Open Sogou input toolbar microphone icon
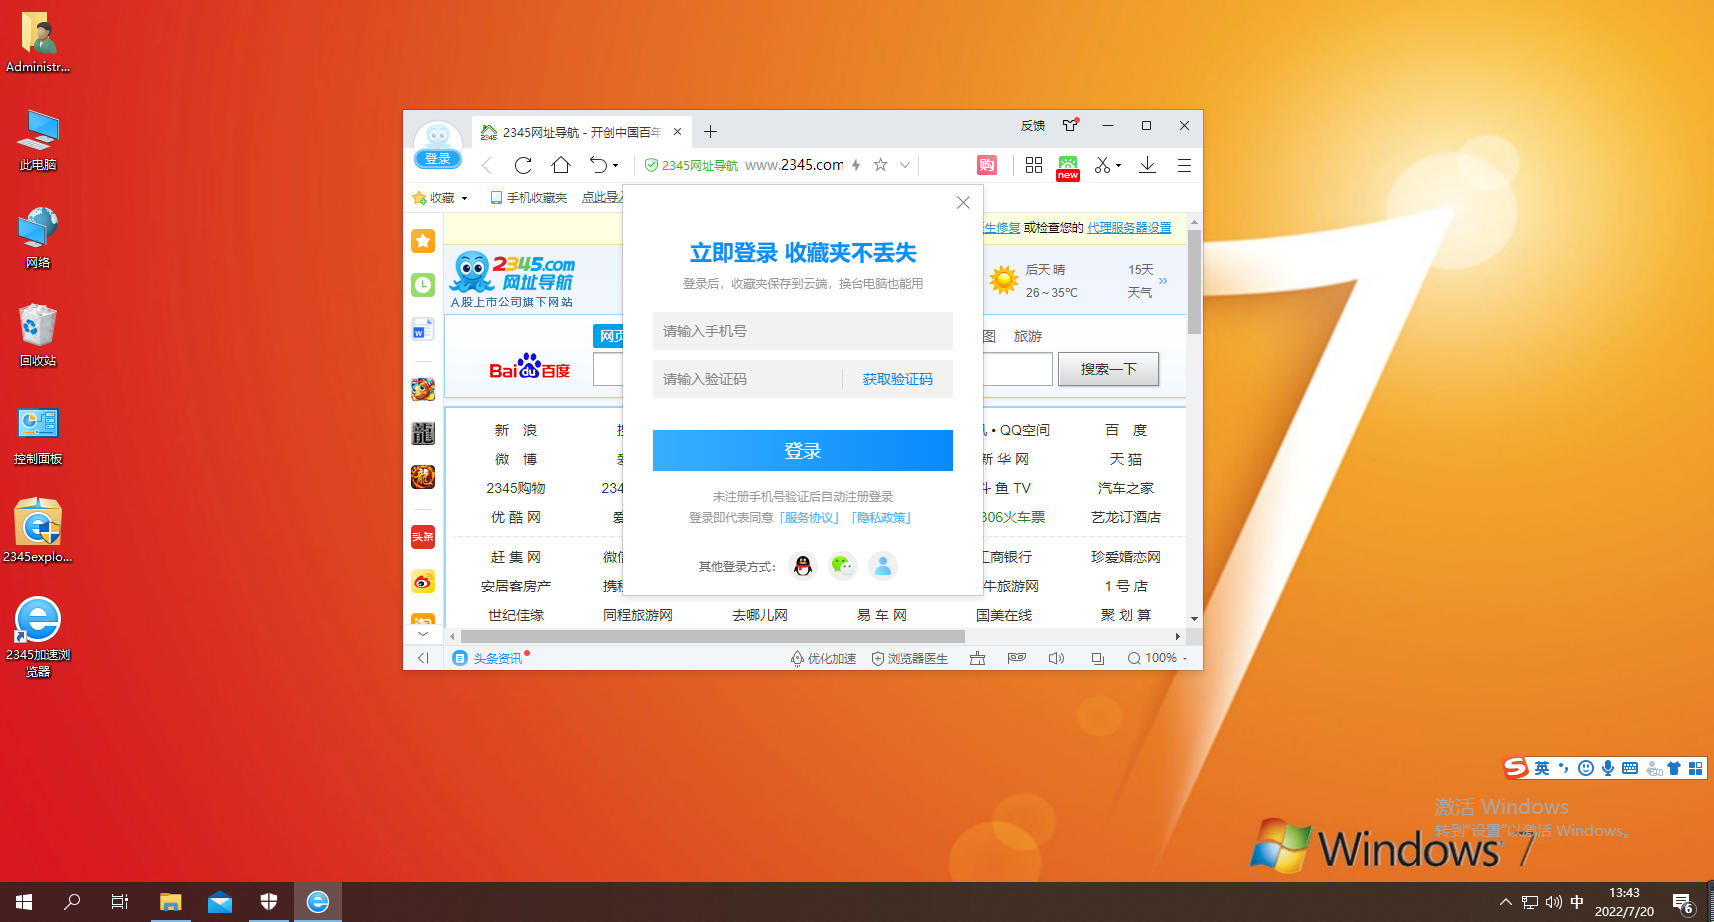Image resolution: width=1714 pixels, height=922 pixels. pyautogui.click(x=1608, y=768)
